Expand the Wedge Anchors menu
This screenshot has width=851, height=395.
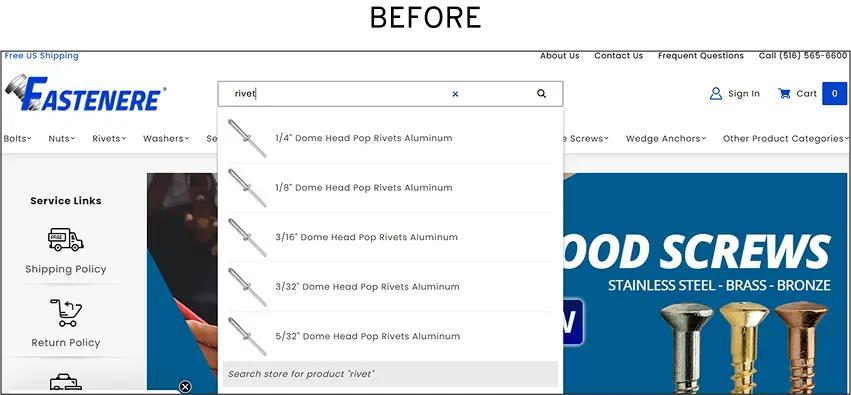tap(666, 138)
